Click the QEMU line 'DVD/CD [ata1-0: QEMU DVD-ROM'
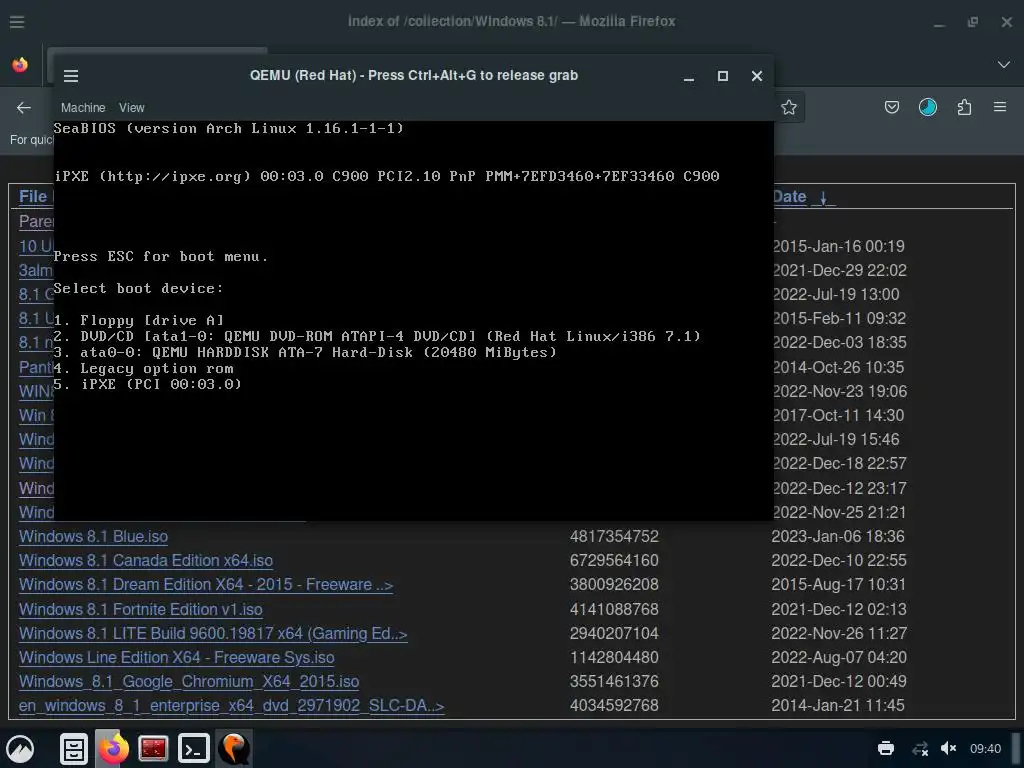Image resolution: width=1024 pixels, height=768 pixels. 377,336
